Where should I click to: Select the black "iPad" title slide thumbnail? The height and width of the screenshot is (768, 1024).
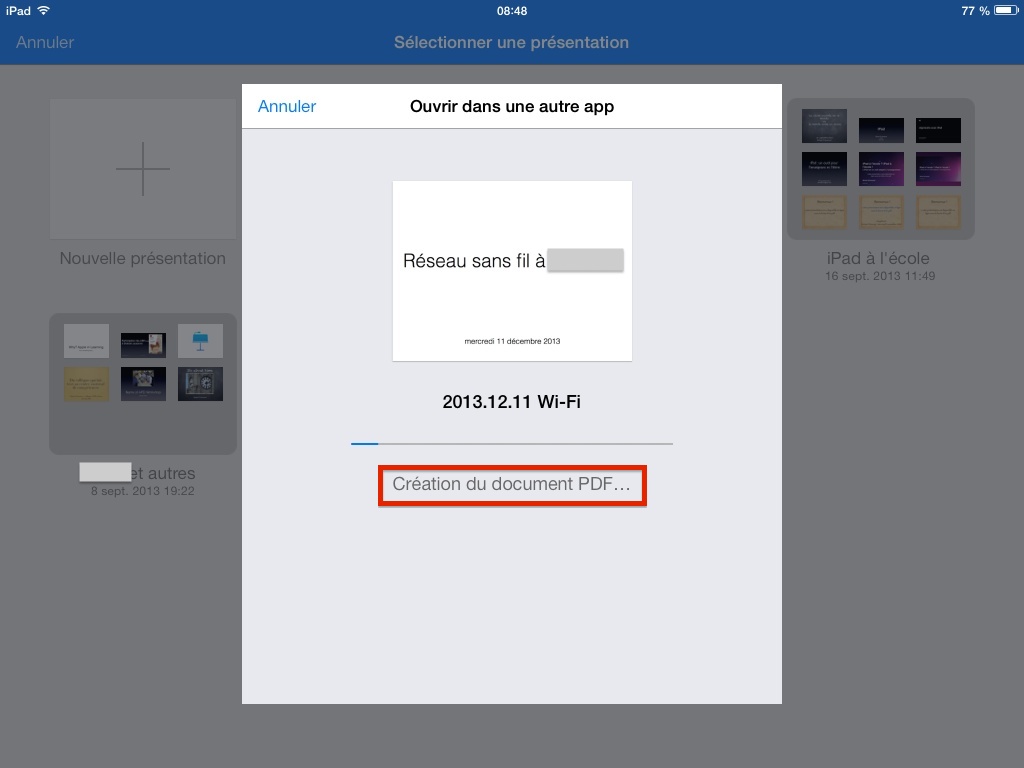point(881,130)
